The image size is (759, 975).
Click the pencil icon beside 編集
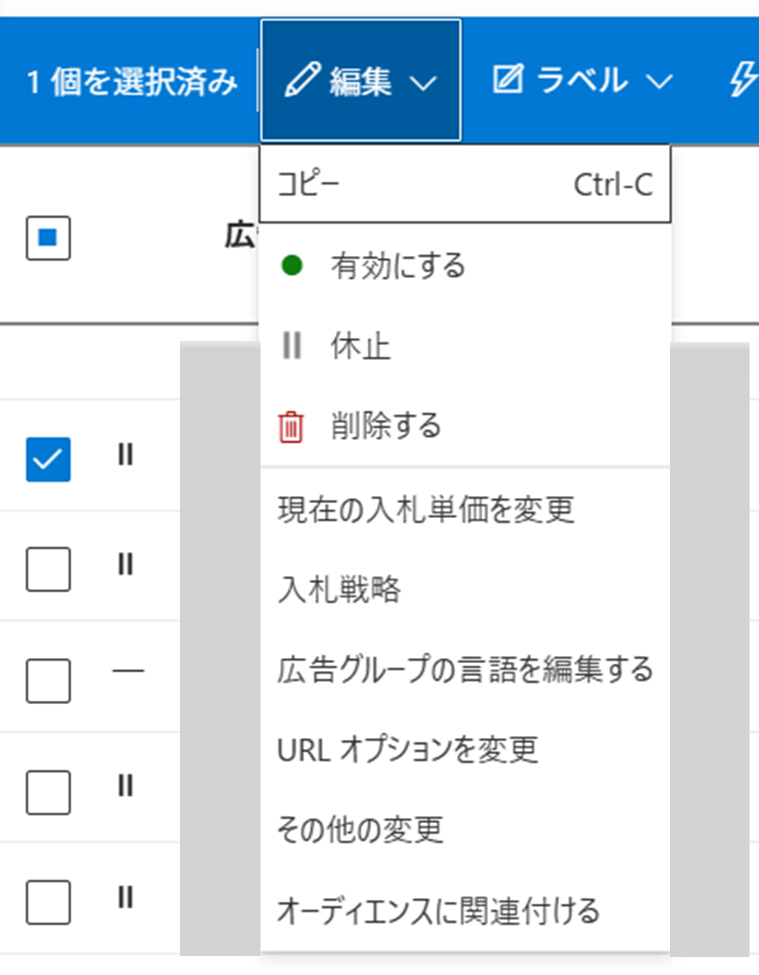[299, 82]
